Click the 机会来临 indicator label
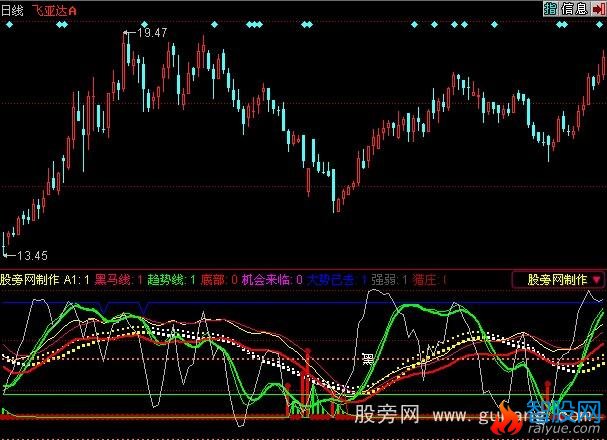The width and height of the screenshot is (607, 440). pyautogui.click(x=268, y=281)
